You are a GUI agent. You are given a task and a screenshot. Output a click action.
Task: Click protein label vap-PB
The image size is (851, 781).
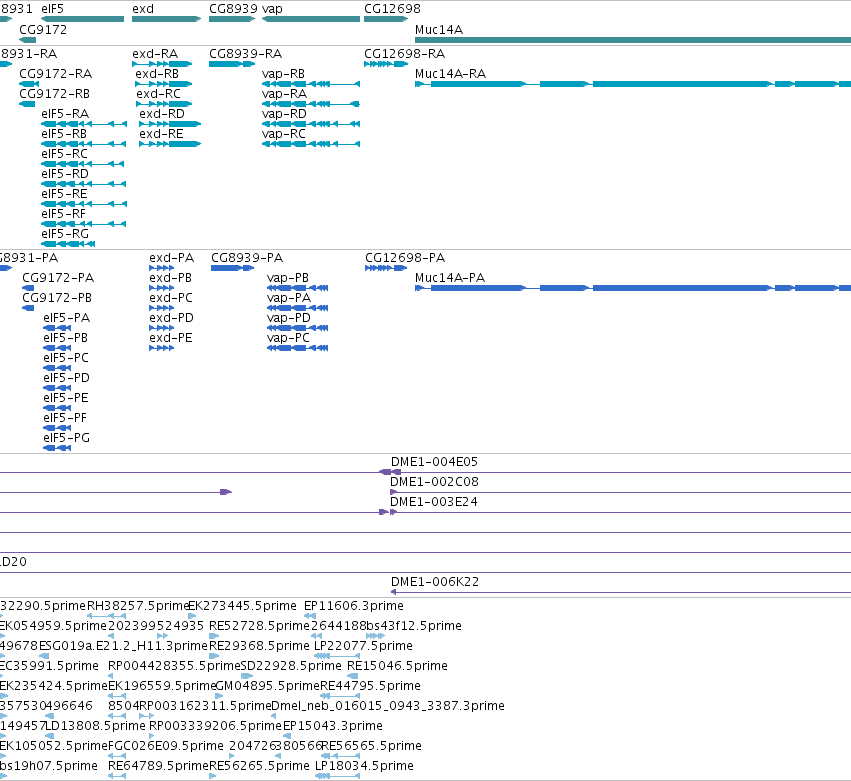pos(288,277)
